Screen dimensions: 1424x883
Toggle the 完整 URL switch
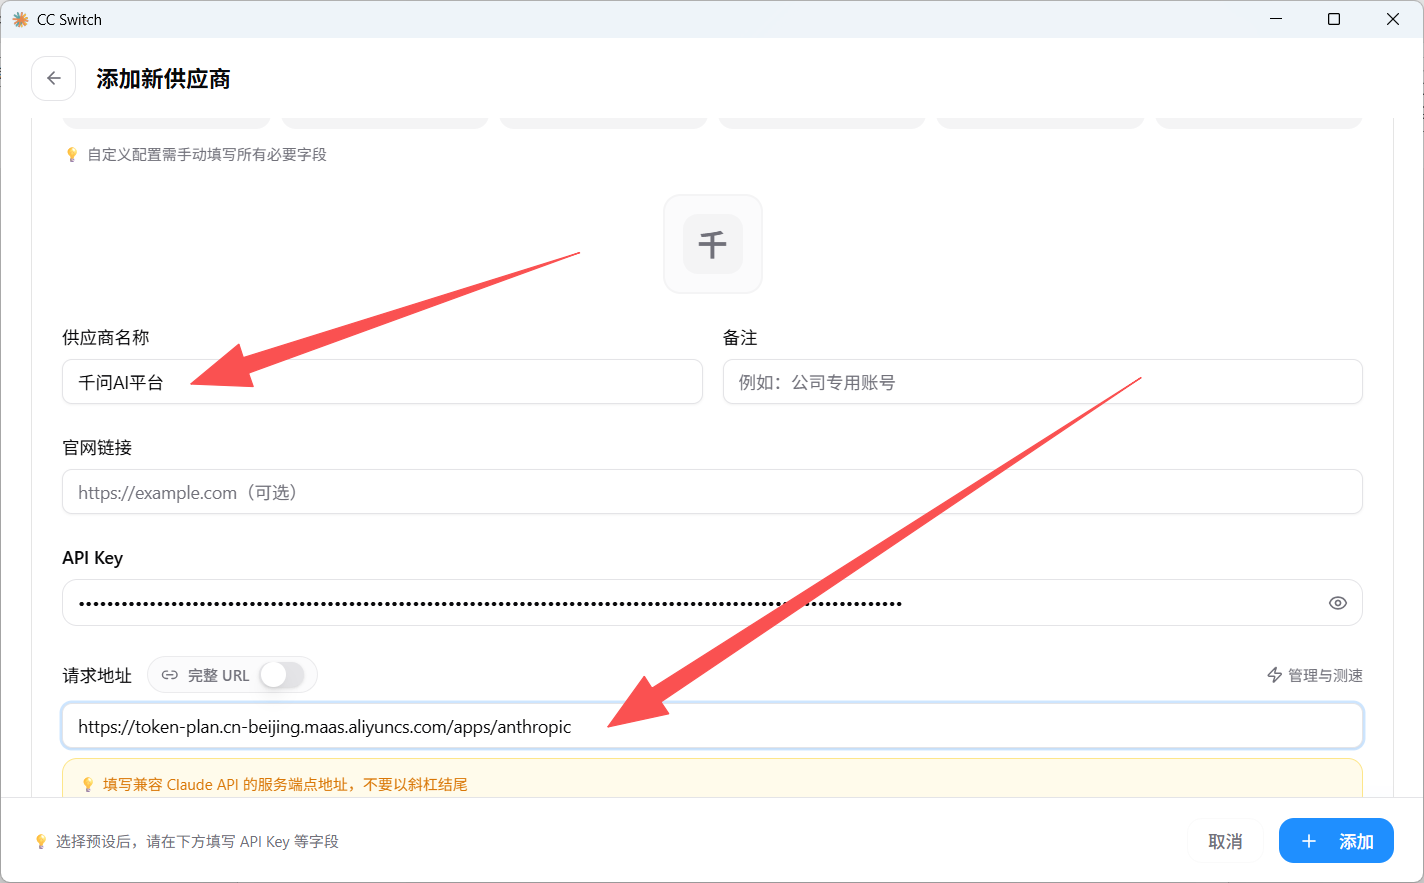(x=282, y=675)
